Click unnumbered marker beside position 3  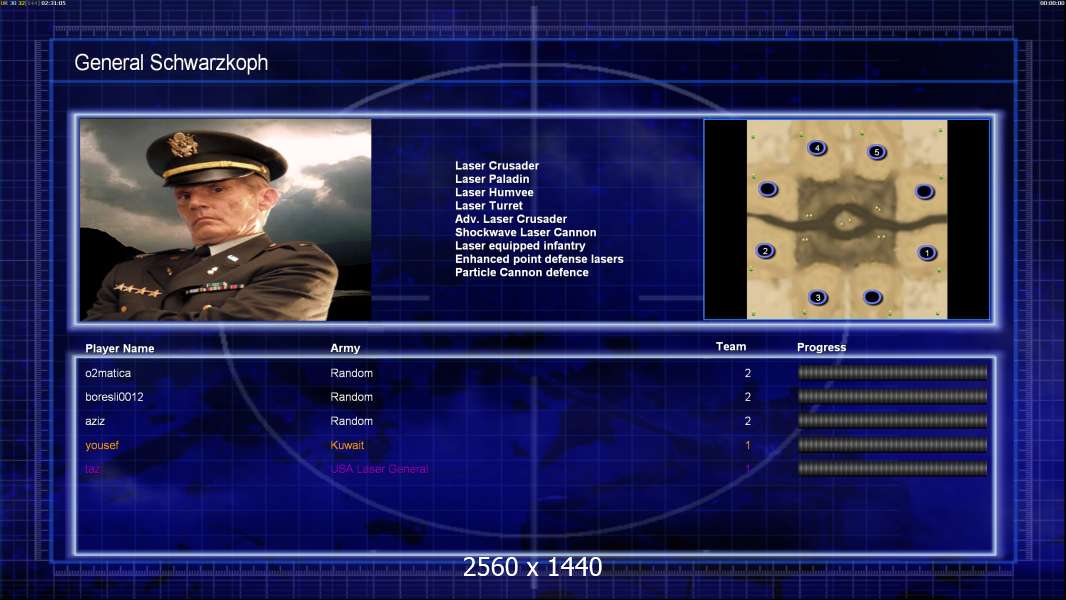click(x=872, y=297)
